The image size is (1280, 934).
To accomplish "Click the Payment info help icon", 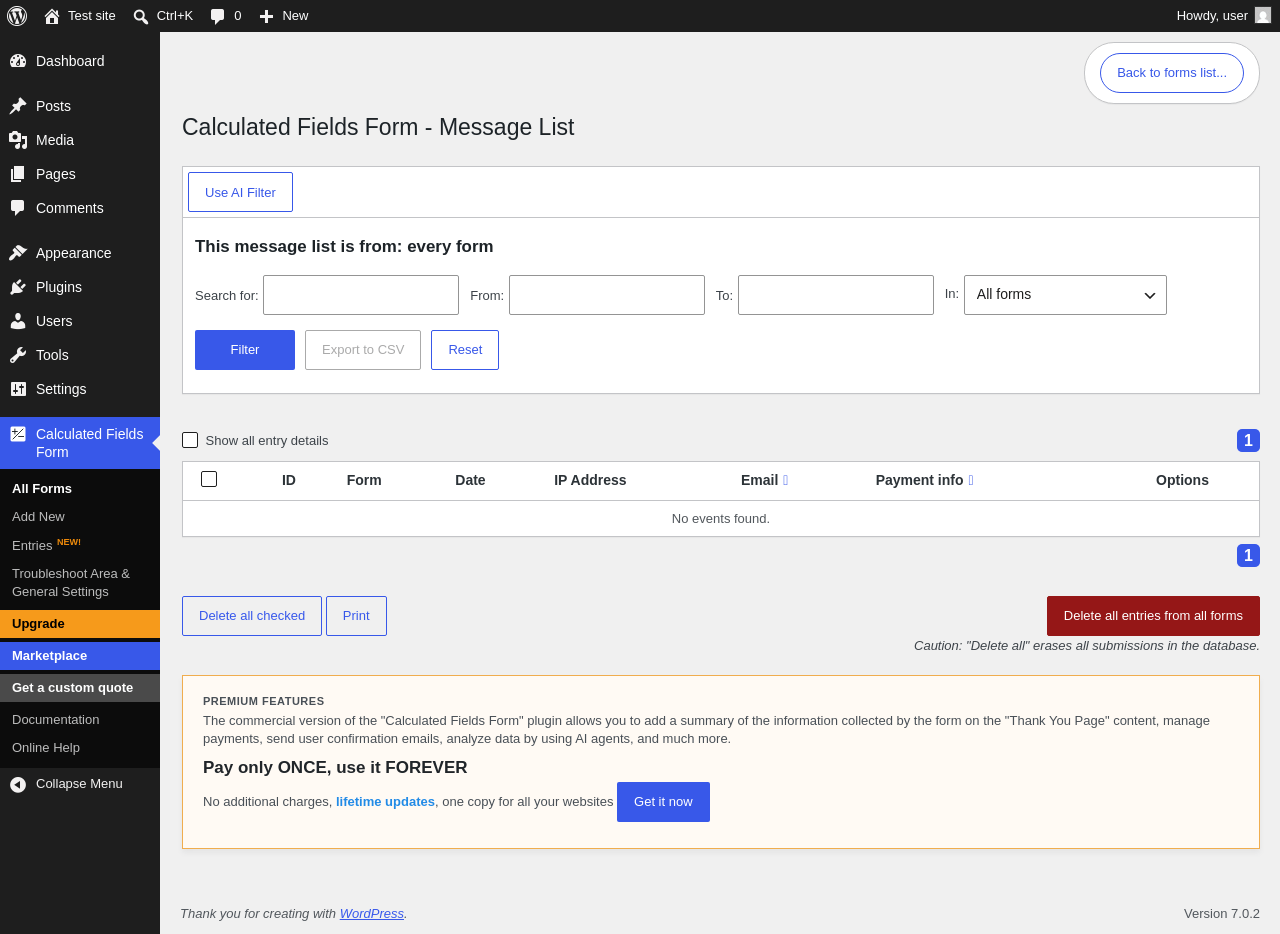I will pos(971,480).
